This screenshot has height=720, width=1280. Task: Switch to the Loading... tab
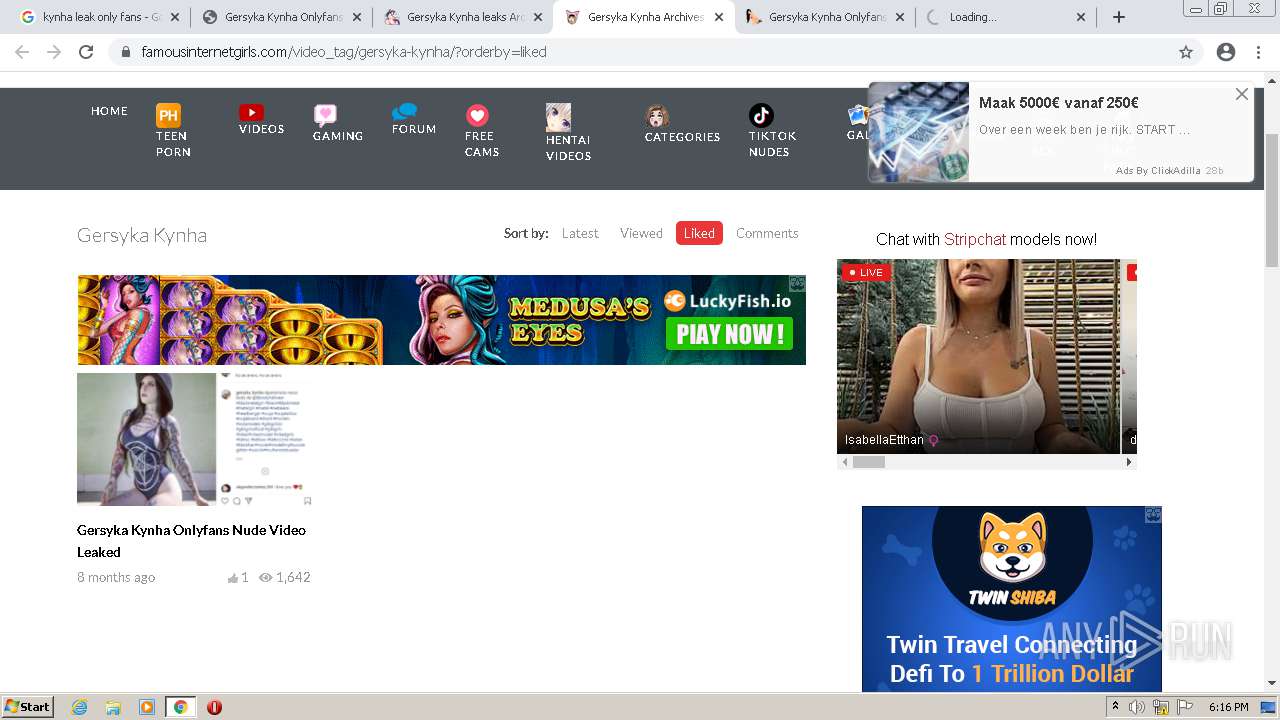[1005, 17]
